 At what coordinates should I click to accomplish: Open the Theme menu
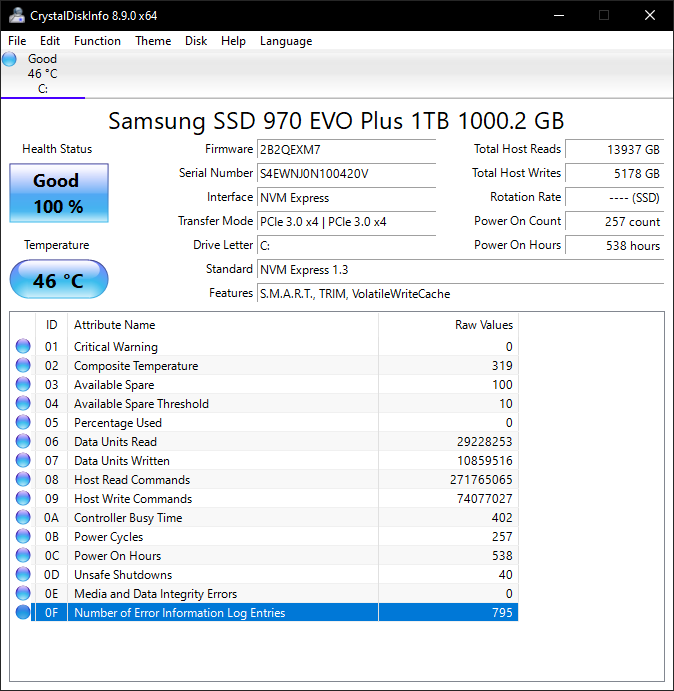coord(153,41)
